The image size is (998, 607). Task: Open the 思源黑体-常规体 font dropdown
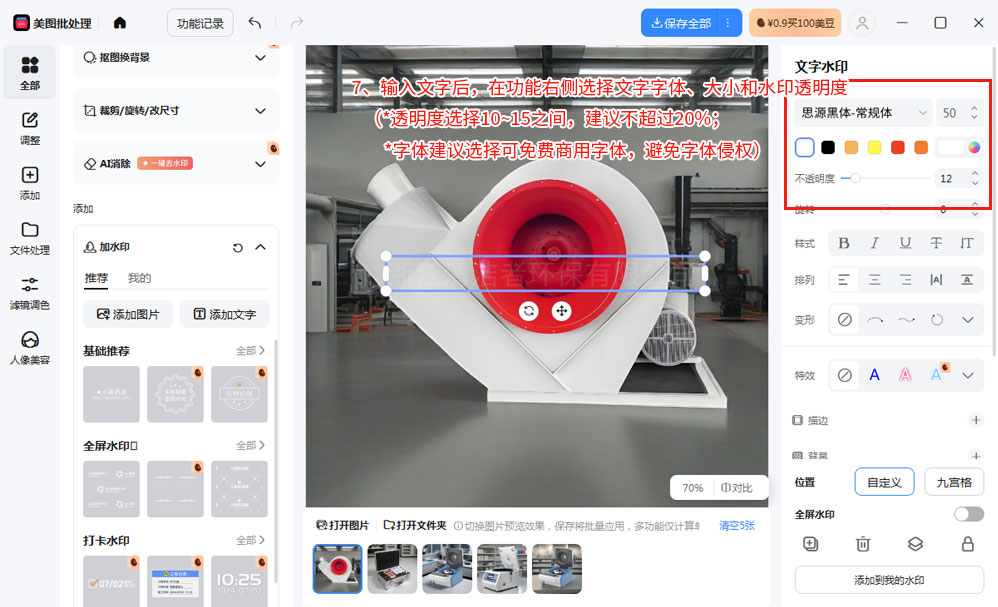pos(863,113)
